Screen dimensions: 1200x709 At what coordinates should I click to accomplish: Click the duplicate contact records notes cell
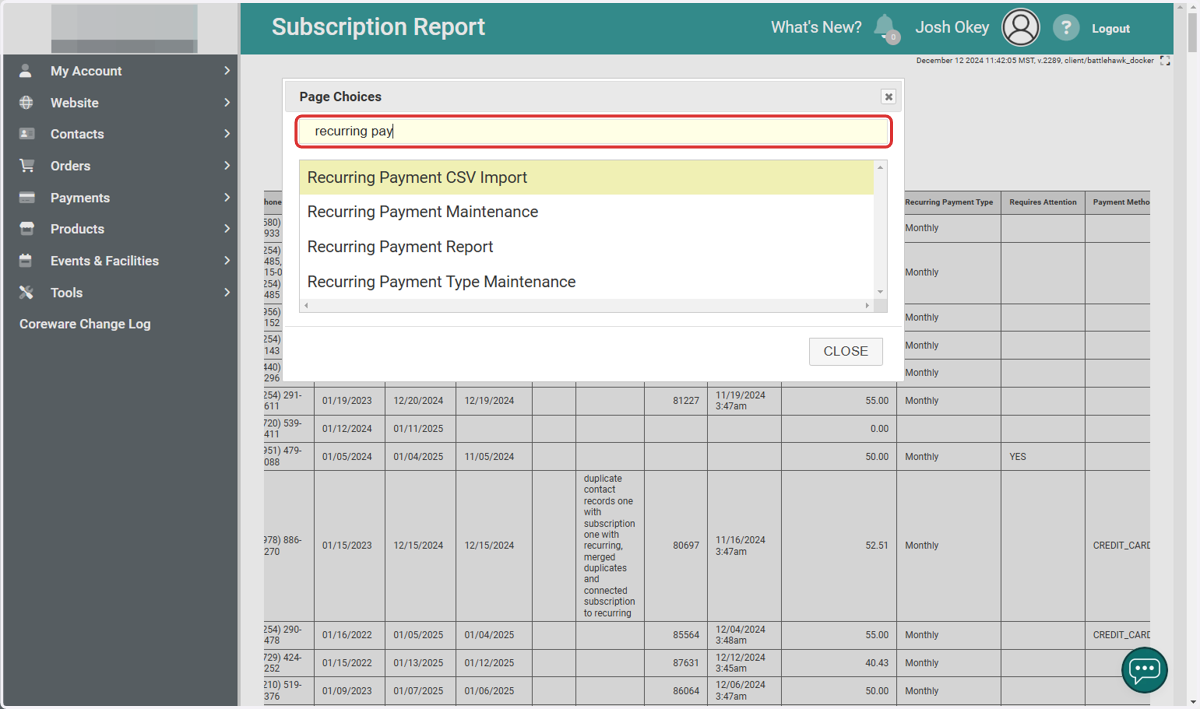click(x=609, y=546)
